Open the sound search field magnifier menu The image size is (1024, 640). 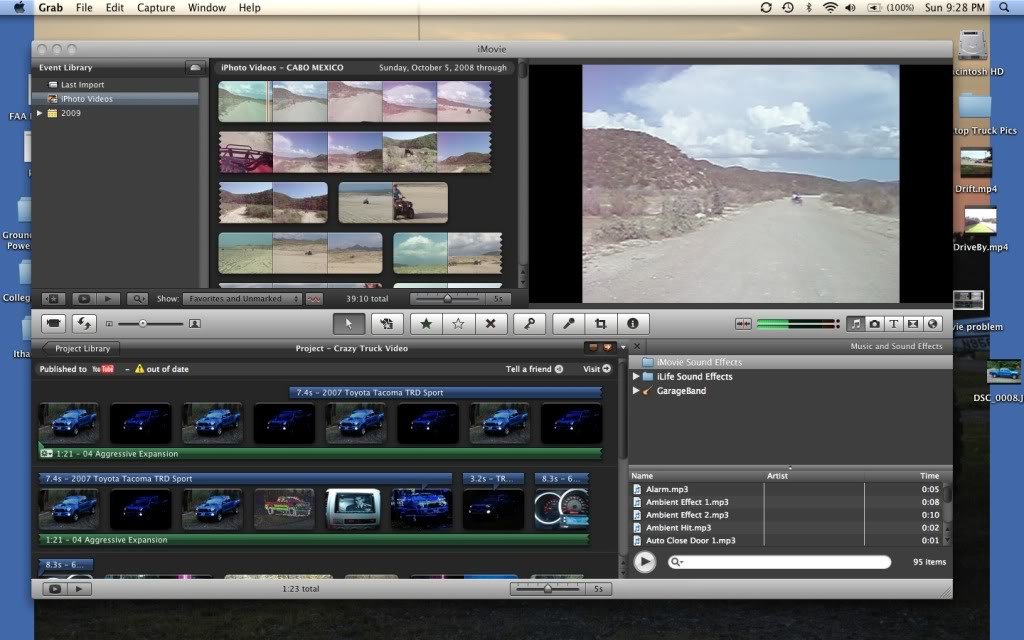click(677, 562)
